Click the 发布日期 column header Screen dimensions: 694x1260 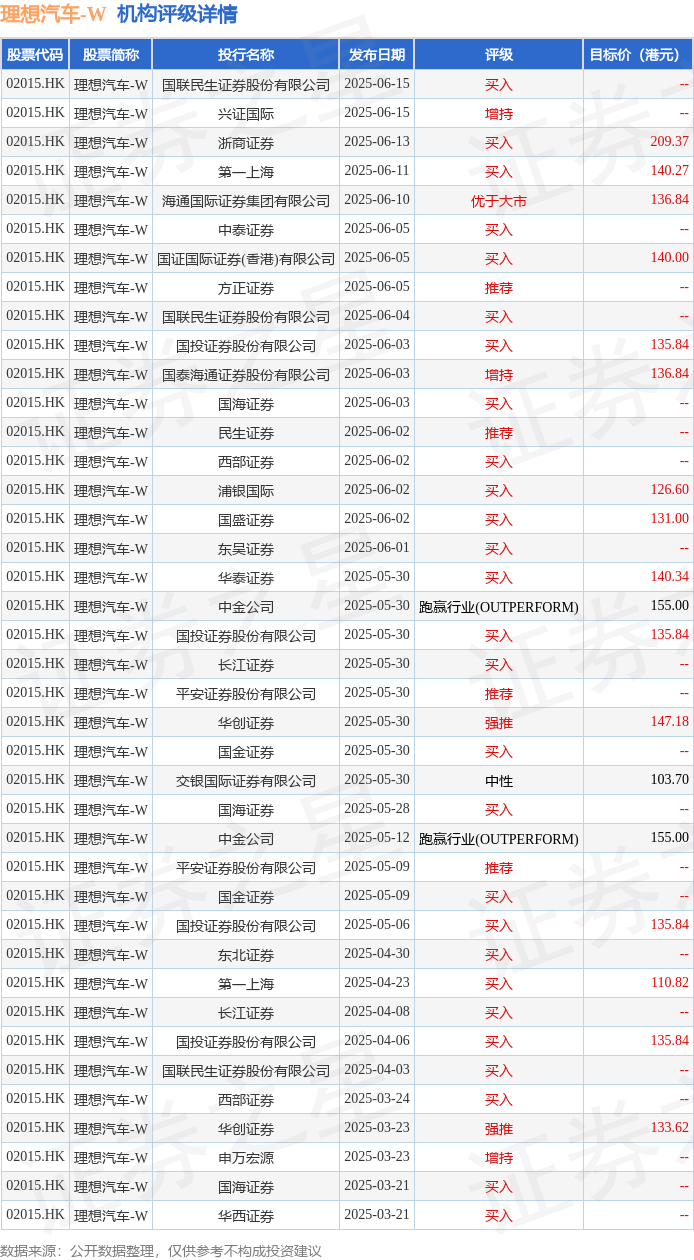click(x=377, y=55)
